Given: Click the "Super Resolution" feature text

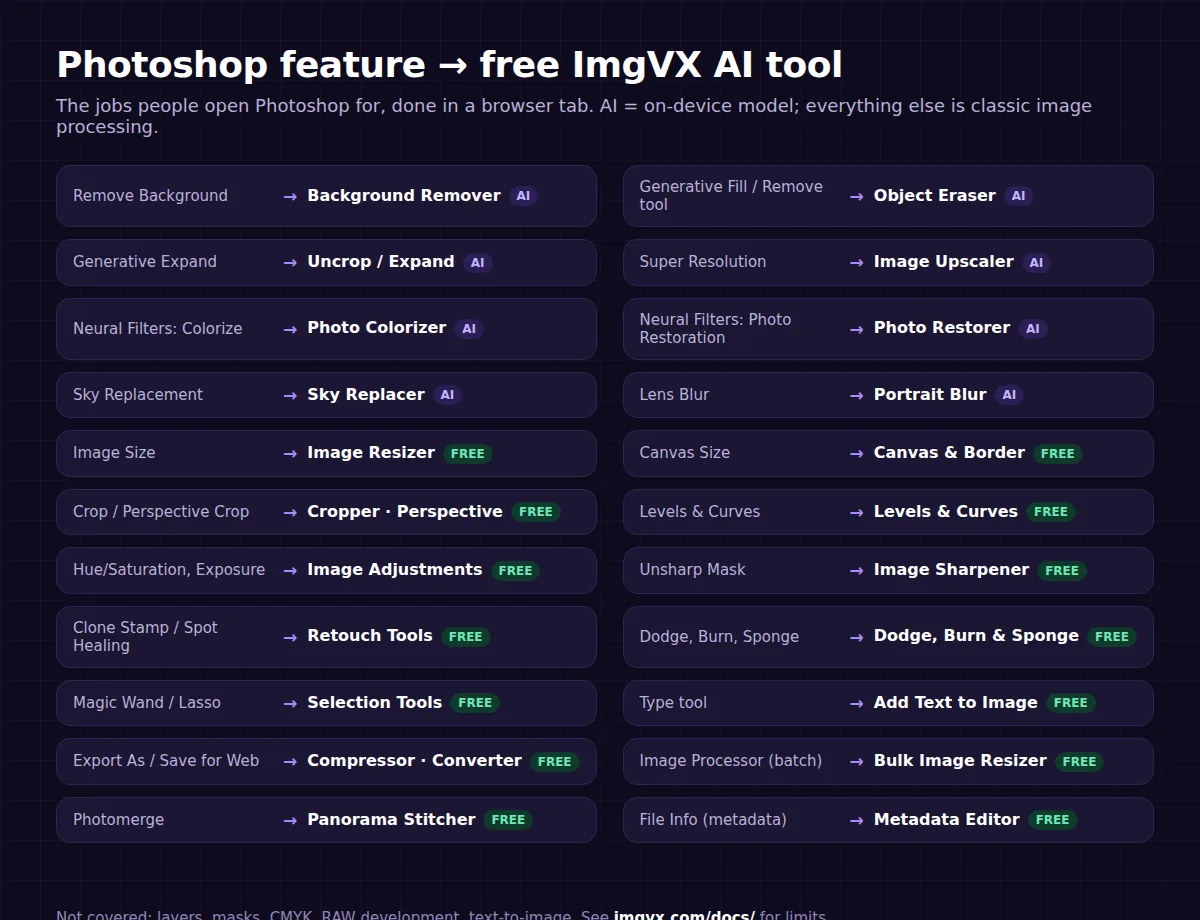Looking at the screenshot, I should 703,262.
